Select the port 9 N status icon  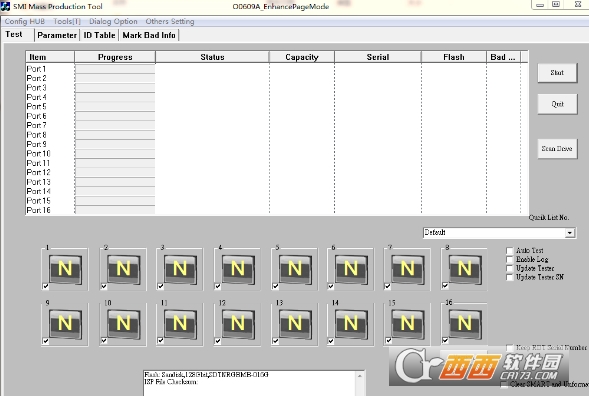65,323
